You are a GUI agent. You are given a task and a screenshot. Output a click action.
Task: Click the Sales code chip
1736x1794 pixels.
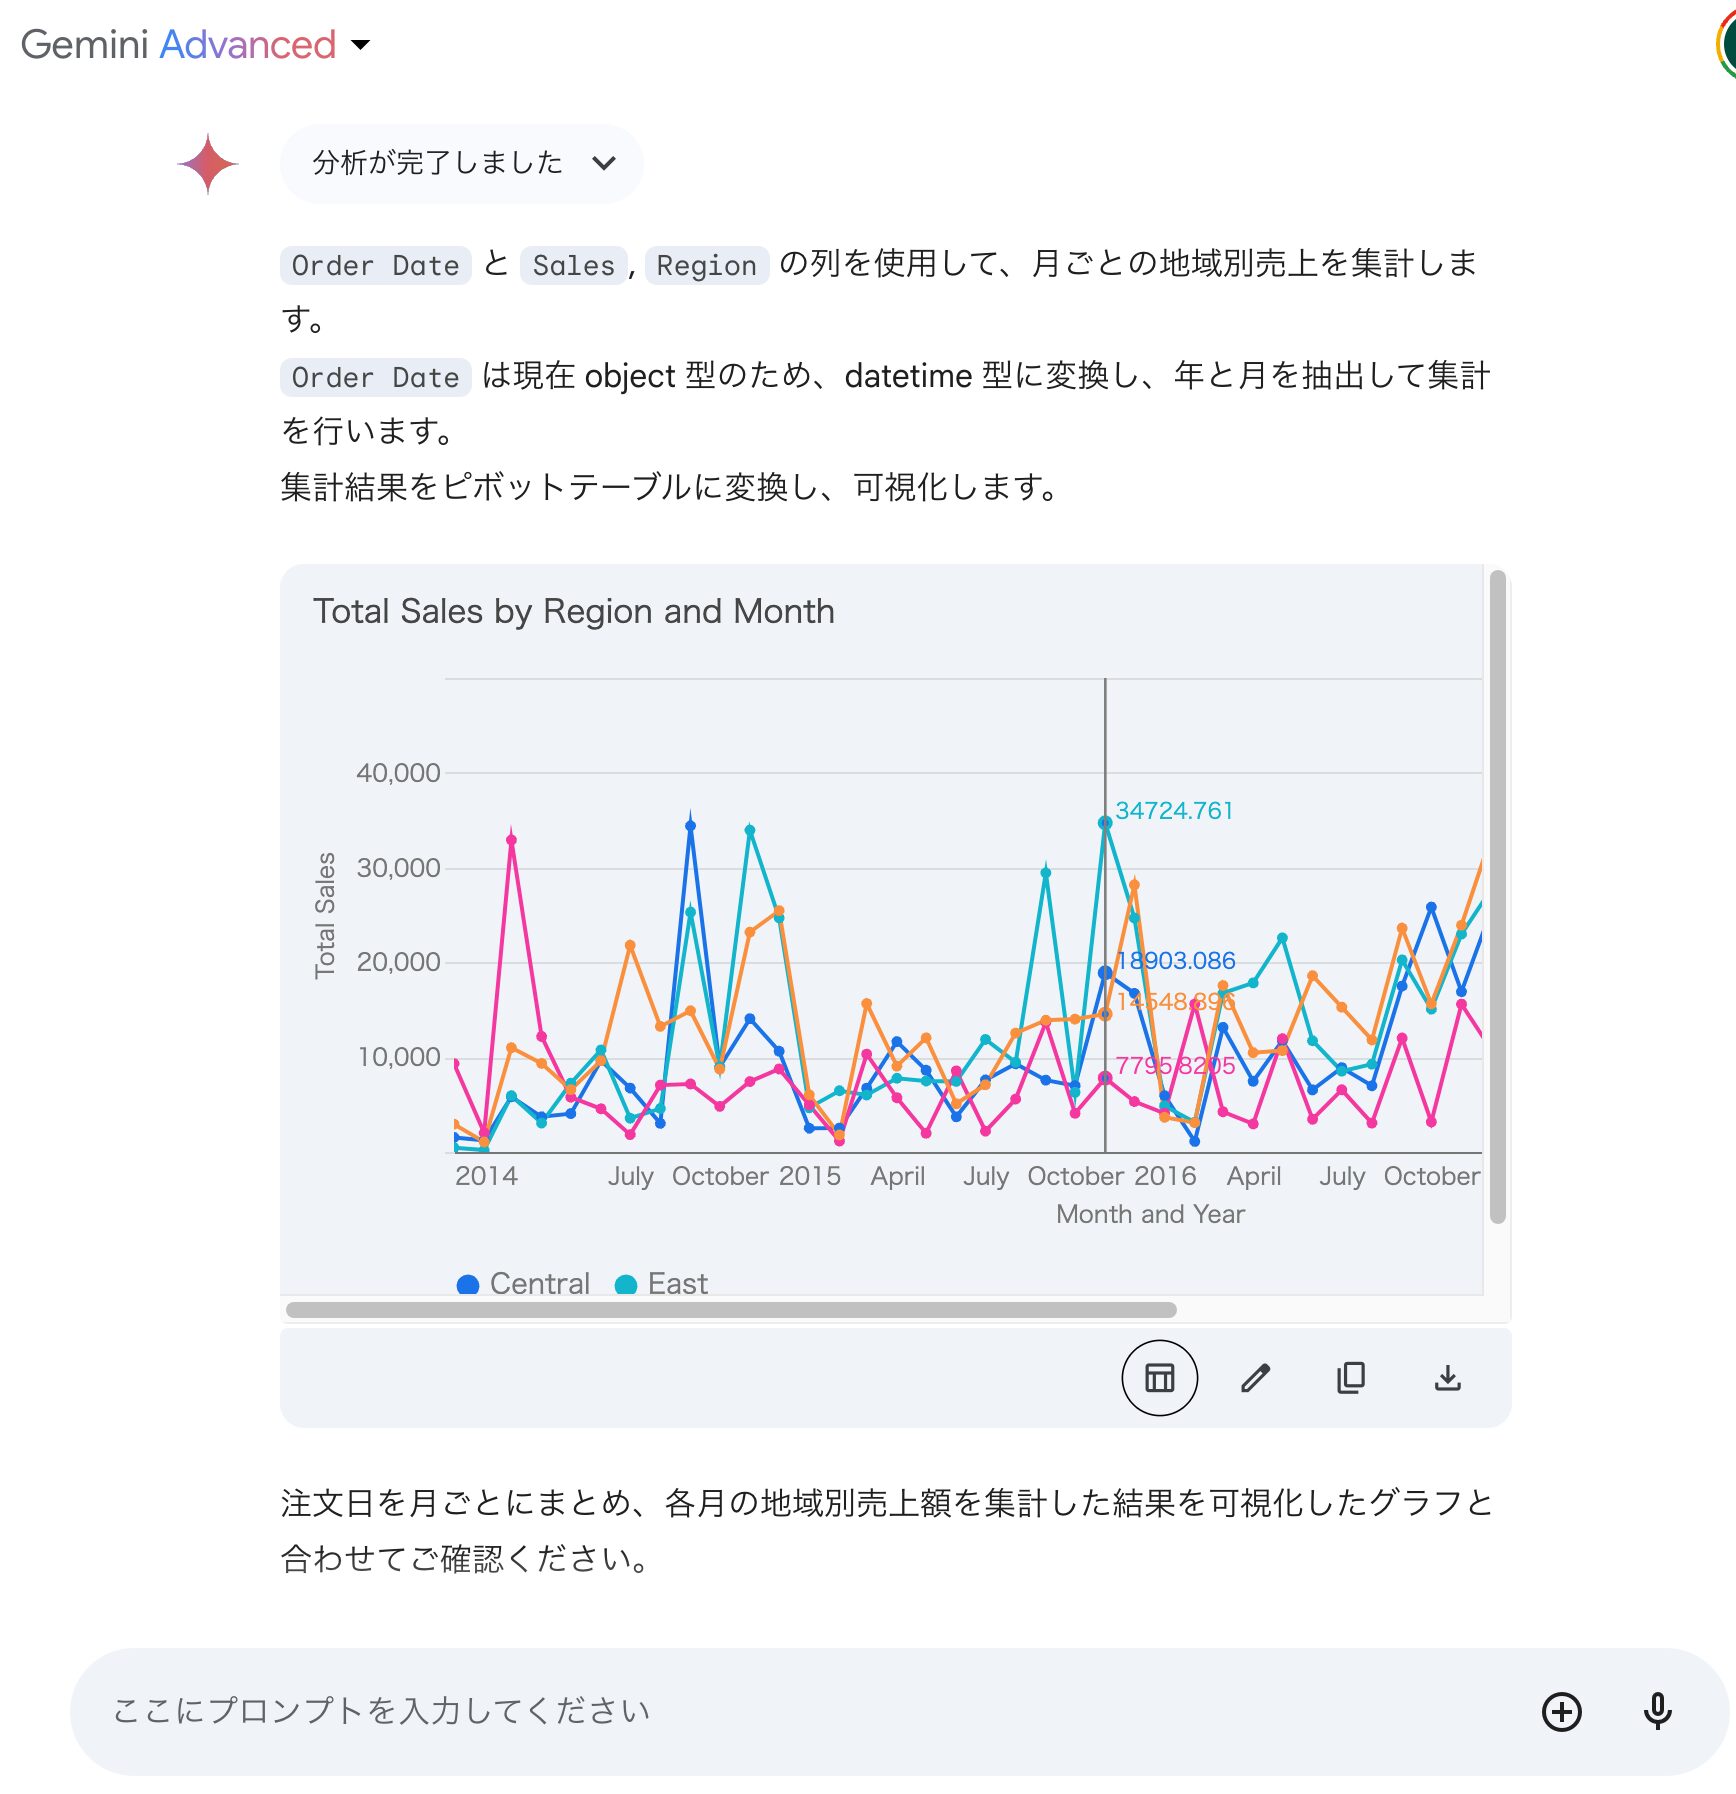click(x=573, y=266)
